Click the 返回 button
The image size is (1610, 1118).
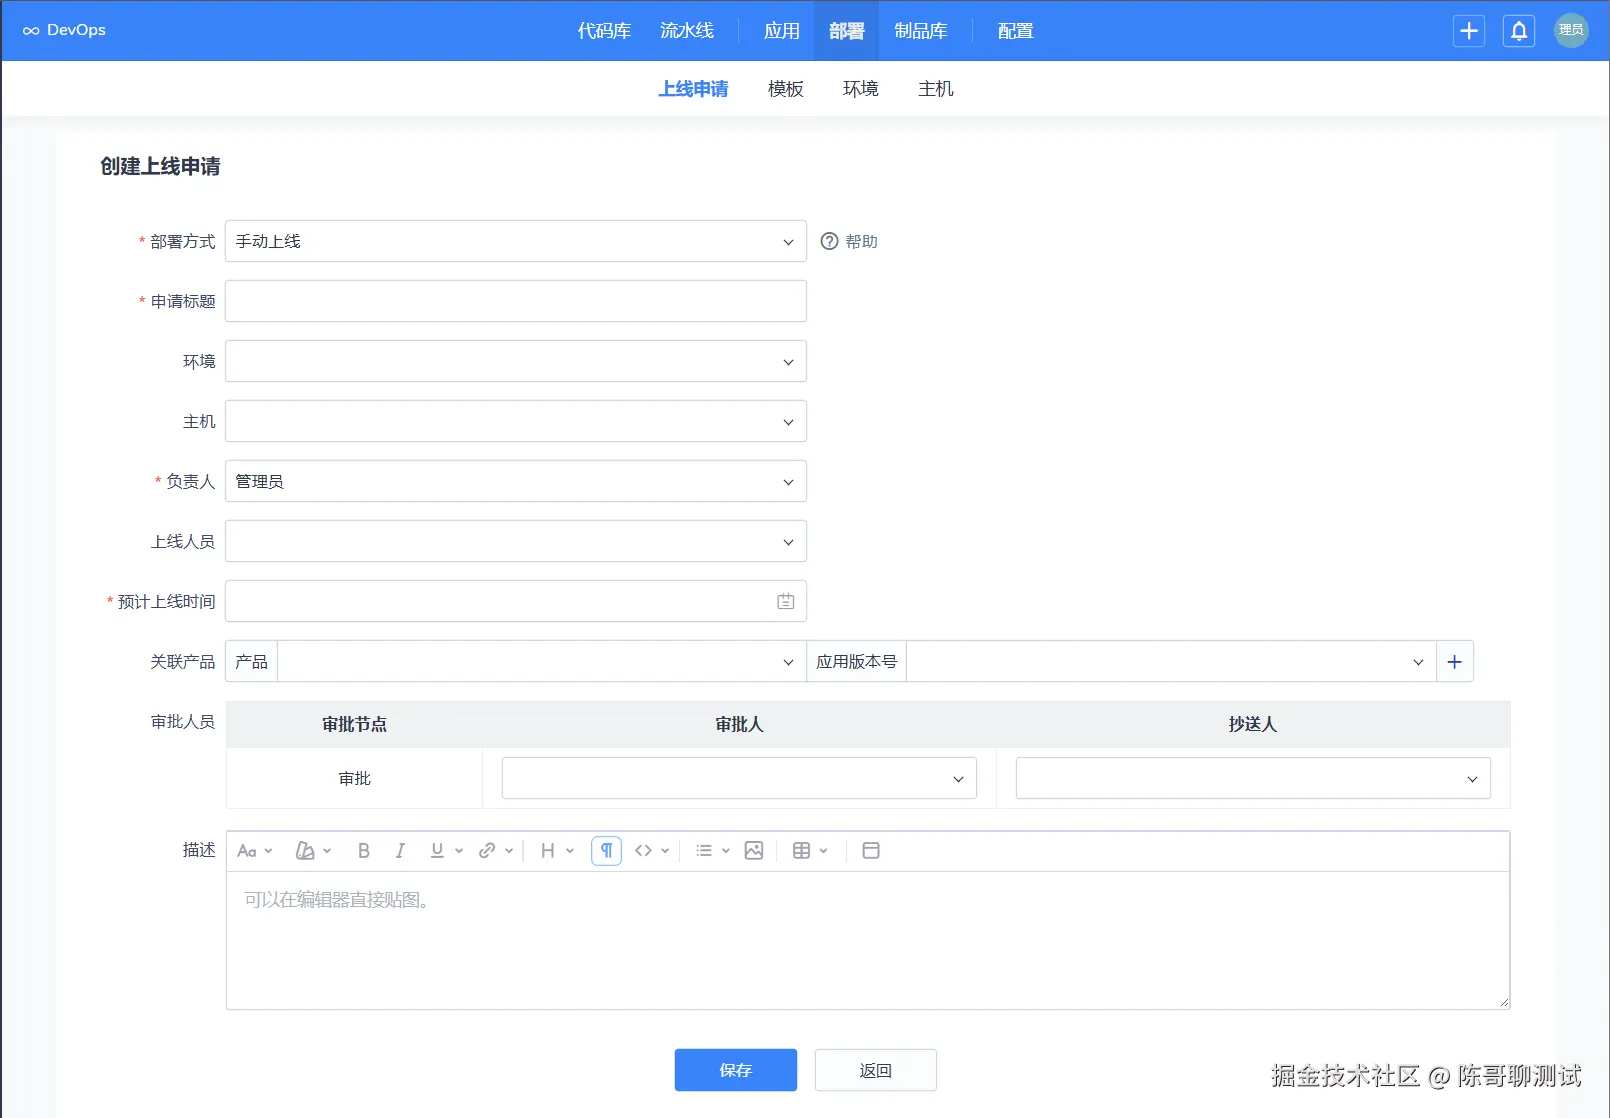coord(876,1070)
